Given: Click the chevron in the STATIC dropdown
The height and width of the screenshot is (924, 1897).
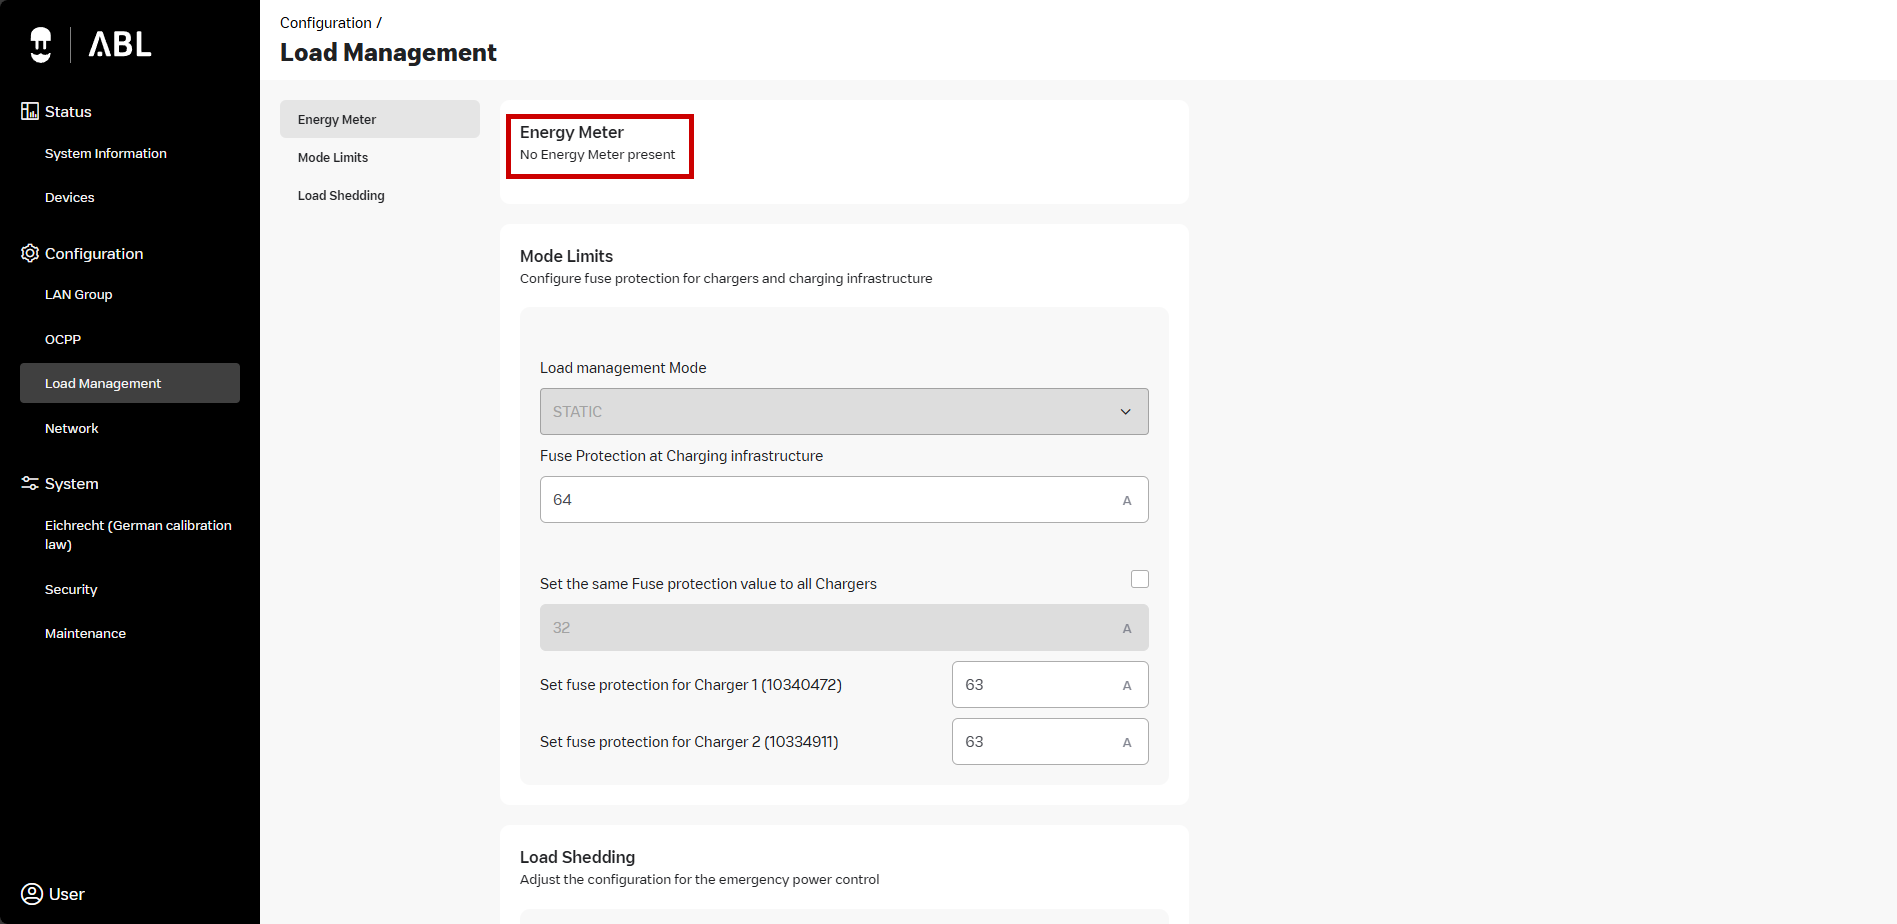Looking at the screenshot, I should coord(1125,412).
